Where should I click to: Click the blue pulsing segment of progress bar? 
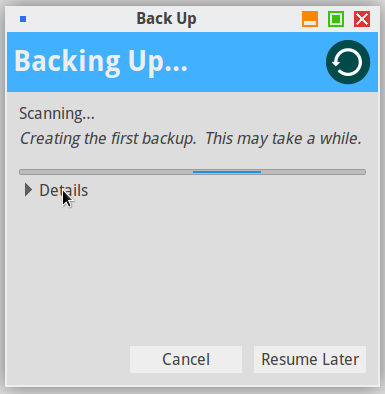[227, 172]
